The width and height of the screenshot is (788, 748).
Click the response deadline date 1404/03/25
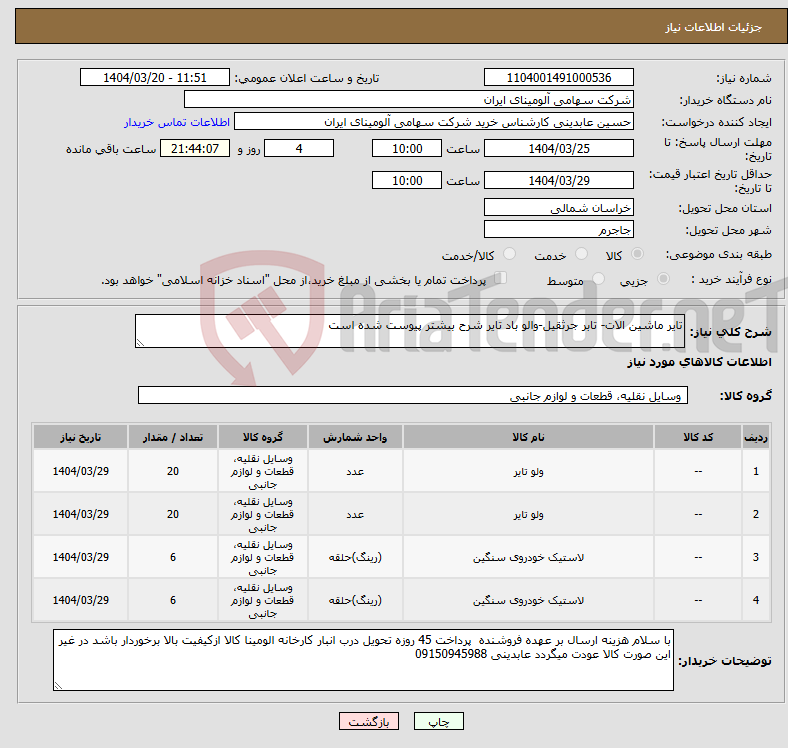click(x=558, y=149)
